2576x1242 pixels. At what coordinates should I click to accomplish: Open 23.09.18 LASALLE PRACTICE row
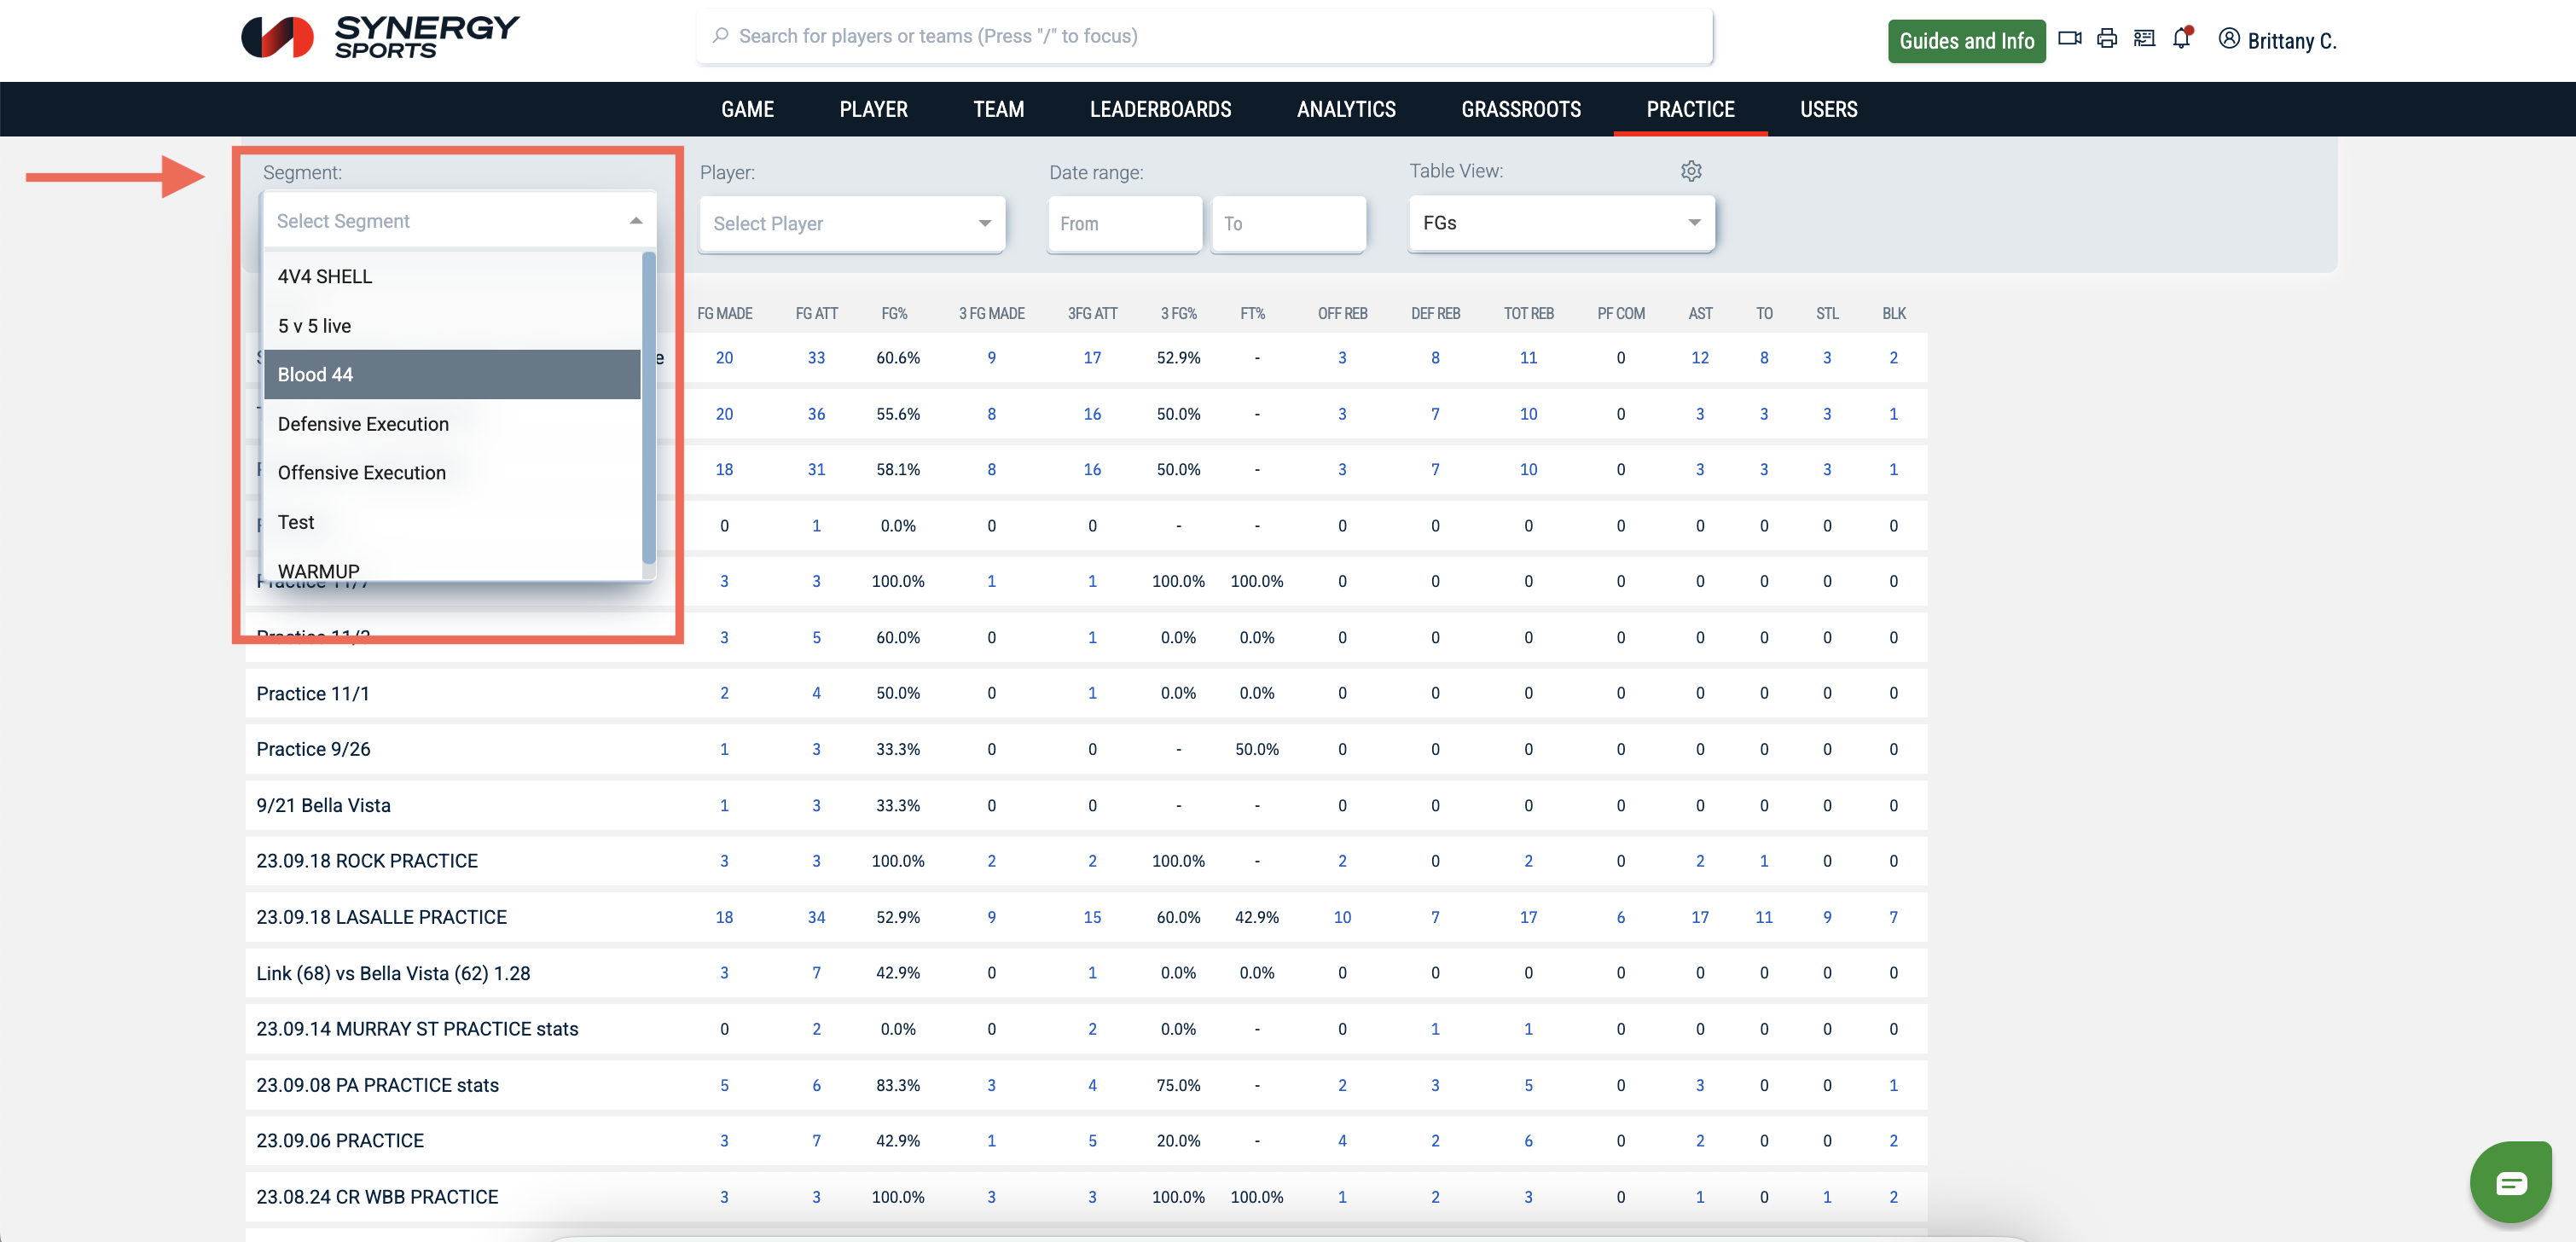point(381,917)
